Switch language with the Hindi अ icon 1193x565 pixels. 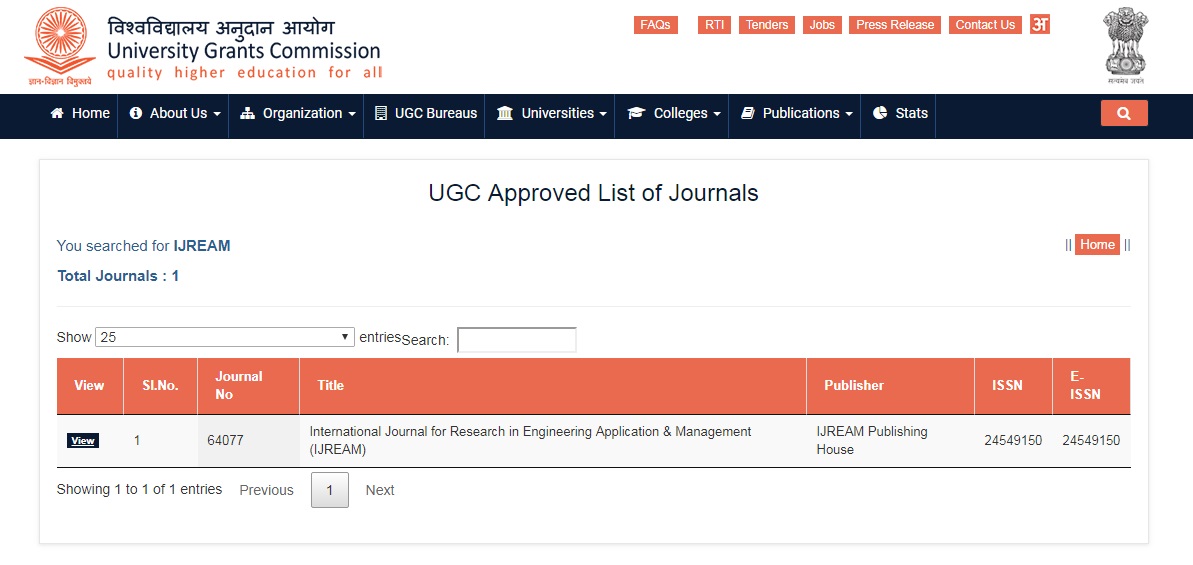pos(1040,24)
